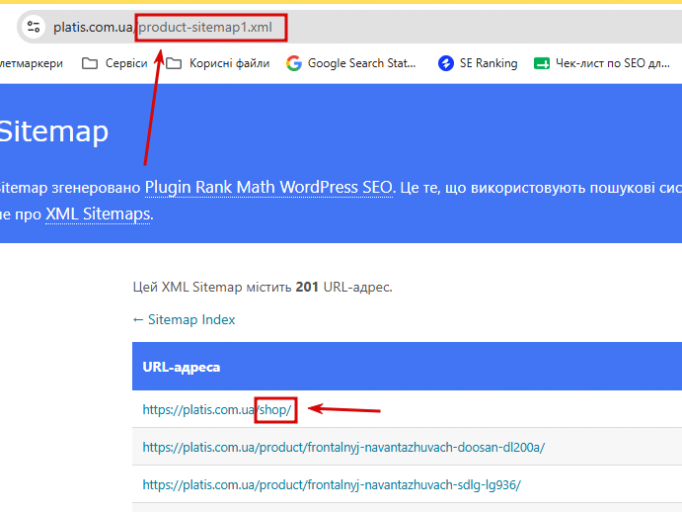Open the doosan-dl200a product URL
Screen dimensions: 682x512
click(x=344, y=447)
